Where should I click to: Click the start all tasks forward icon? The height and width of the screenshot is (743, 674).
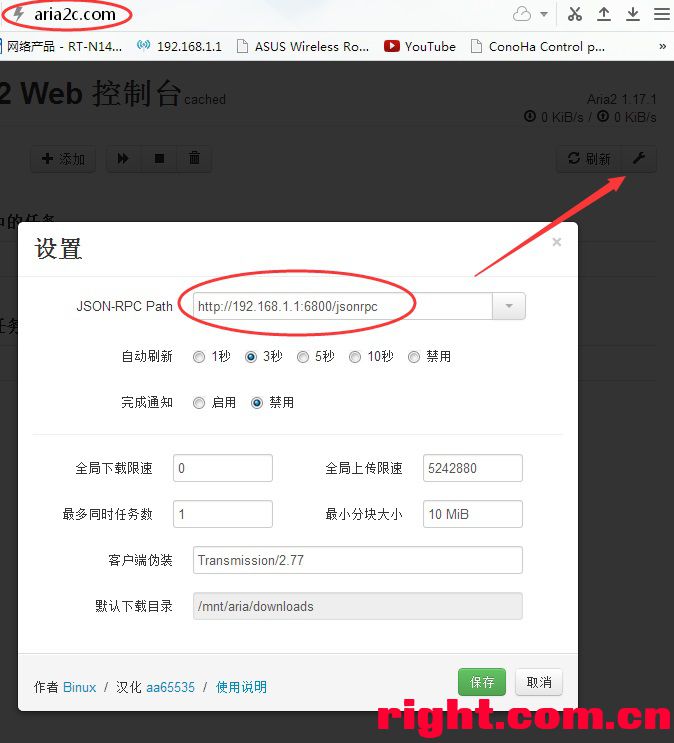123,158
